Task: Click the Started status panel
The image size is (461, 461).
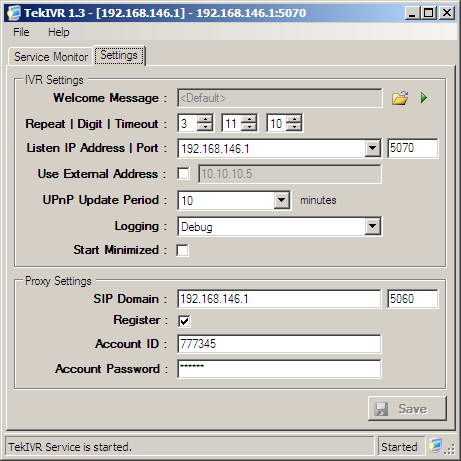Action: click(401, 446)
